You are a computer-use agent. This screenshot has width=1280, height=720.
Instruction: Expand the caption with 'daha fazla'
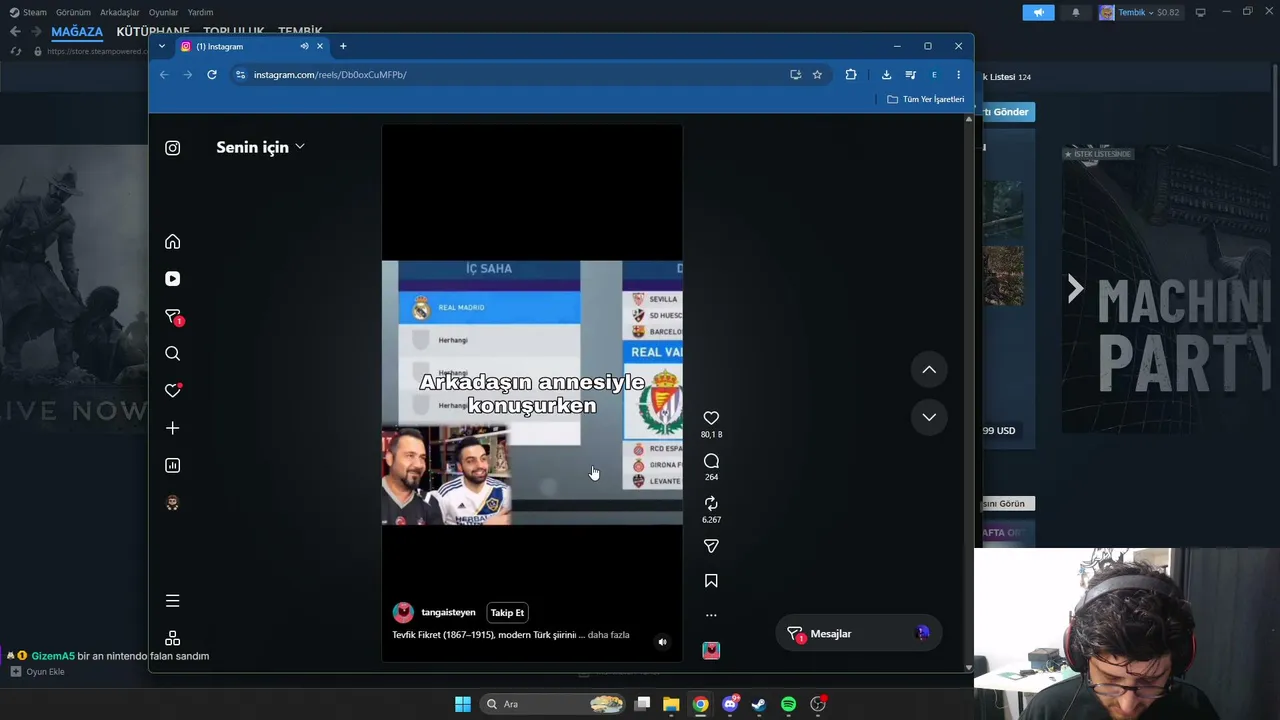[608, 635]
